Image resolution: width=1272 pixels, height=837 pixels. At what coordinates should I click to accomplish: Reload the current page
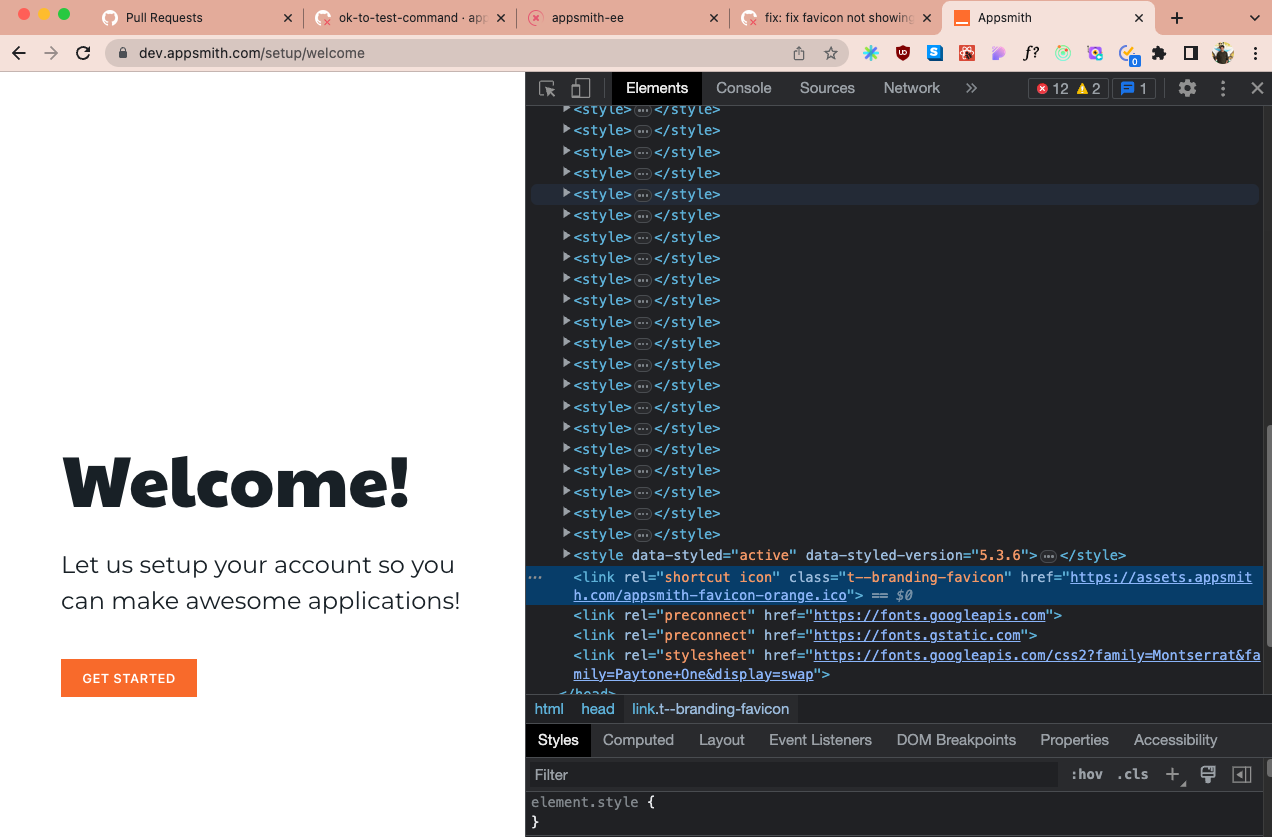coord(84,53)
